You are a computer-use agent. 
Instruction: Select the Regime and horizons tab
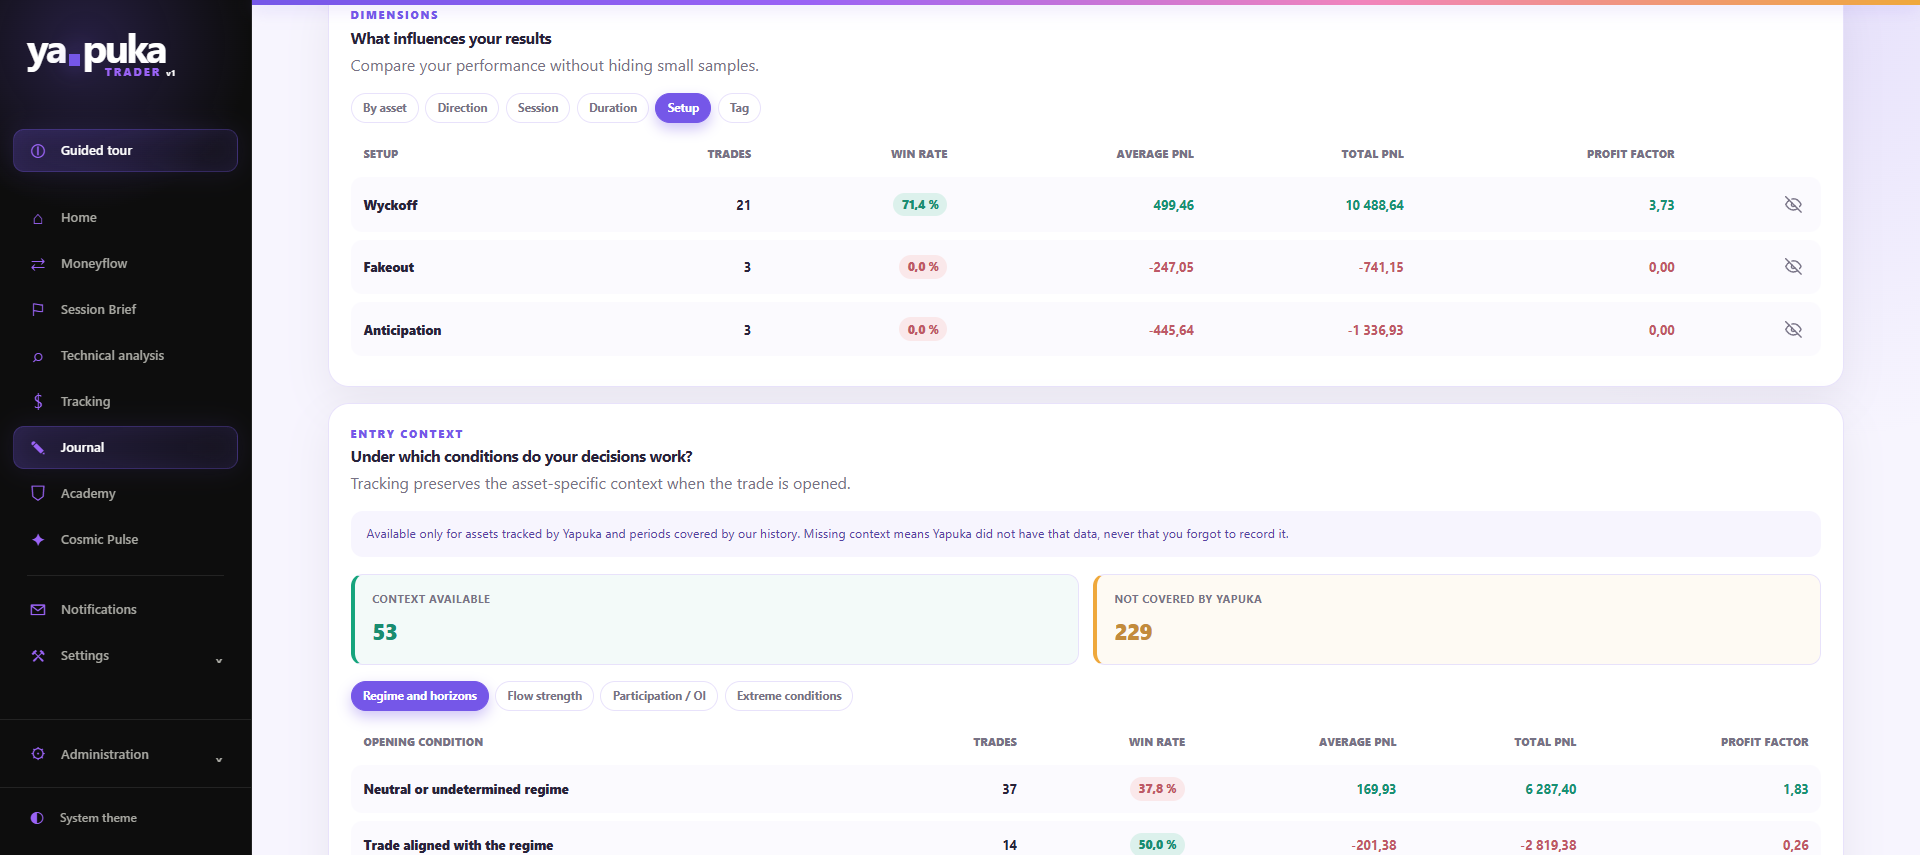coord(420,696)
